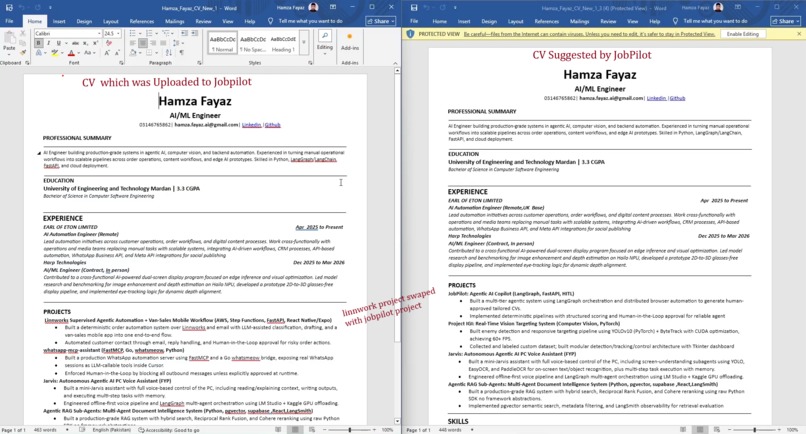Open the Calibri font name dropdown

point(99,33)
